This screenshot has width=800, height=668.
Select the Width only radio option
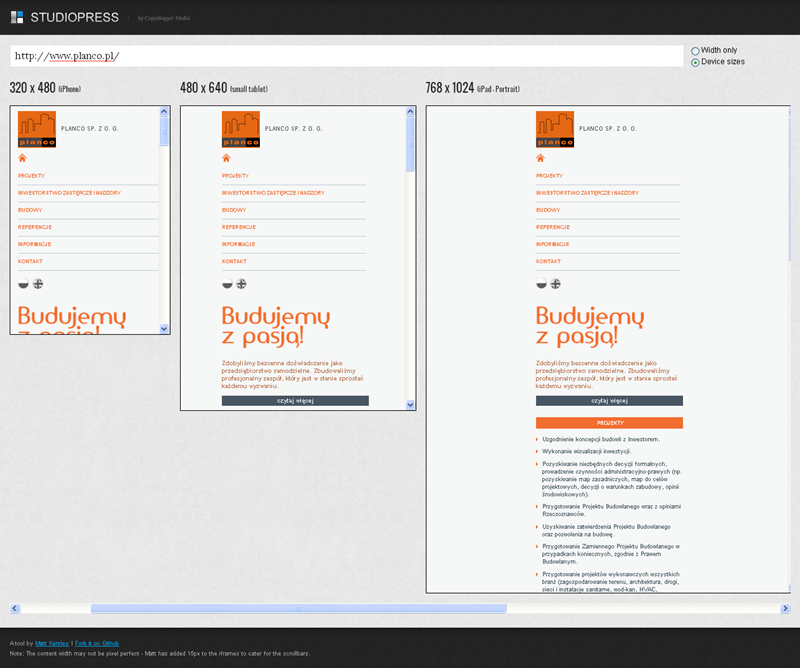point(695,51)
